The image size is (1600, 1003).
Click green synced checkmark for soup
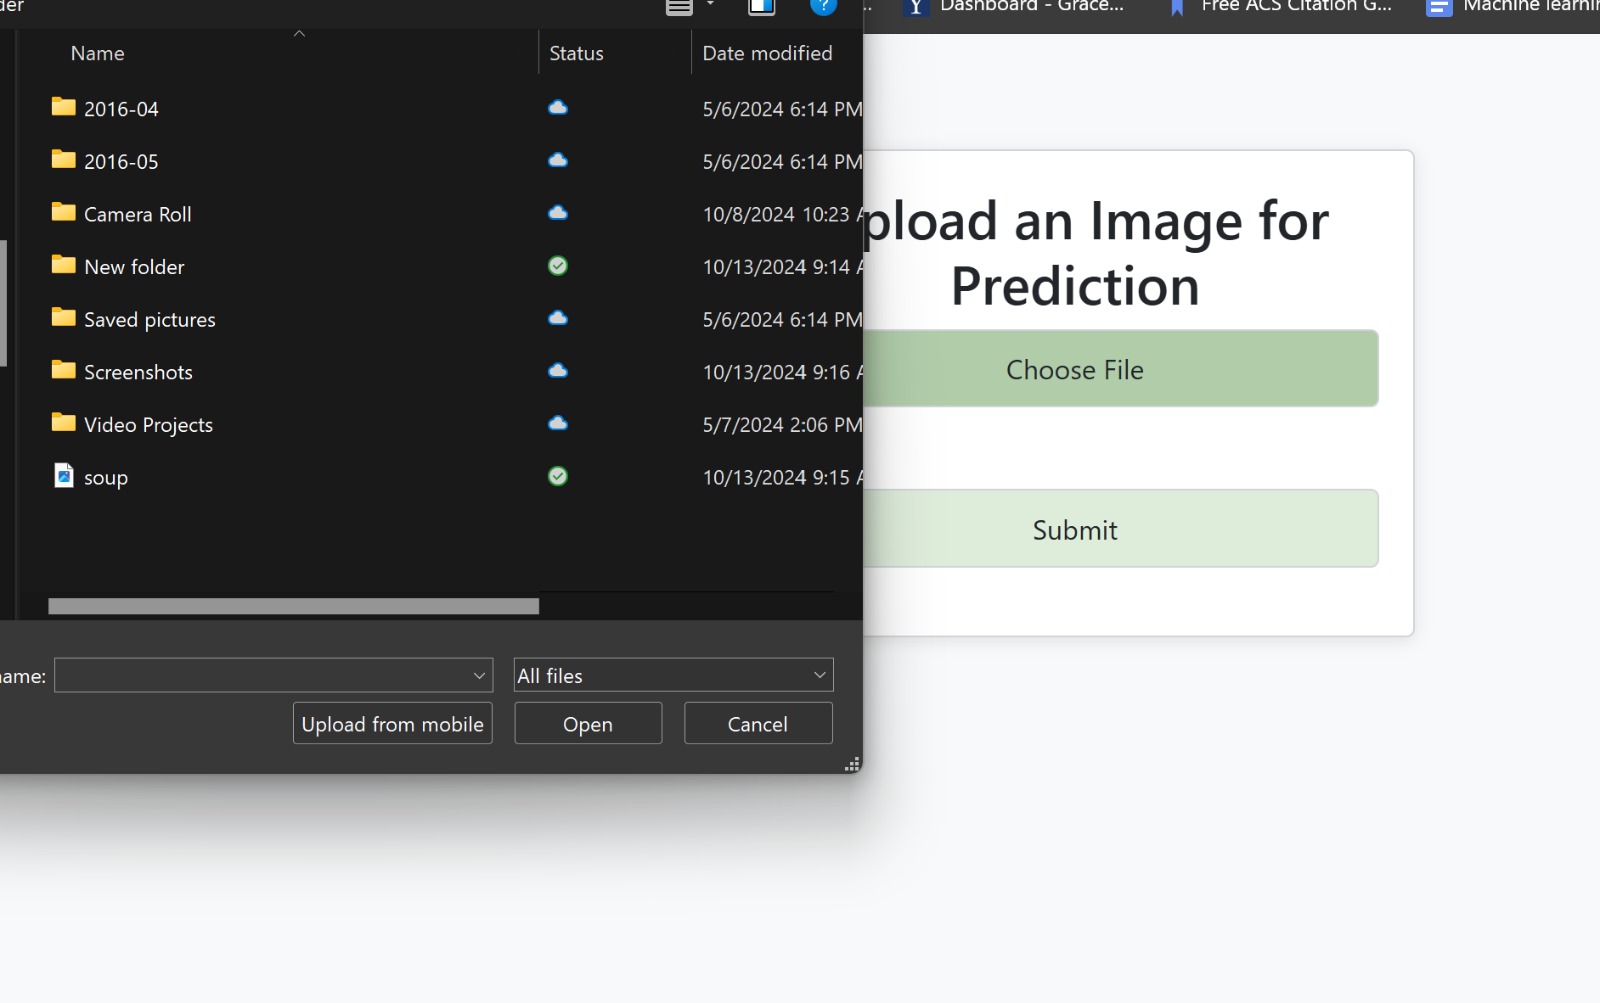pos(558,476)
